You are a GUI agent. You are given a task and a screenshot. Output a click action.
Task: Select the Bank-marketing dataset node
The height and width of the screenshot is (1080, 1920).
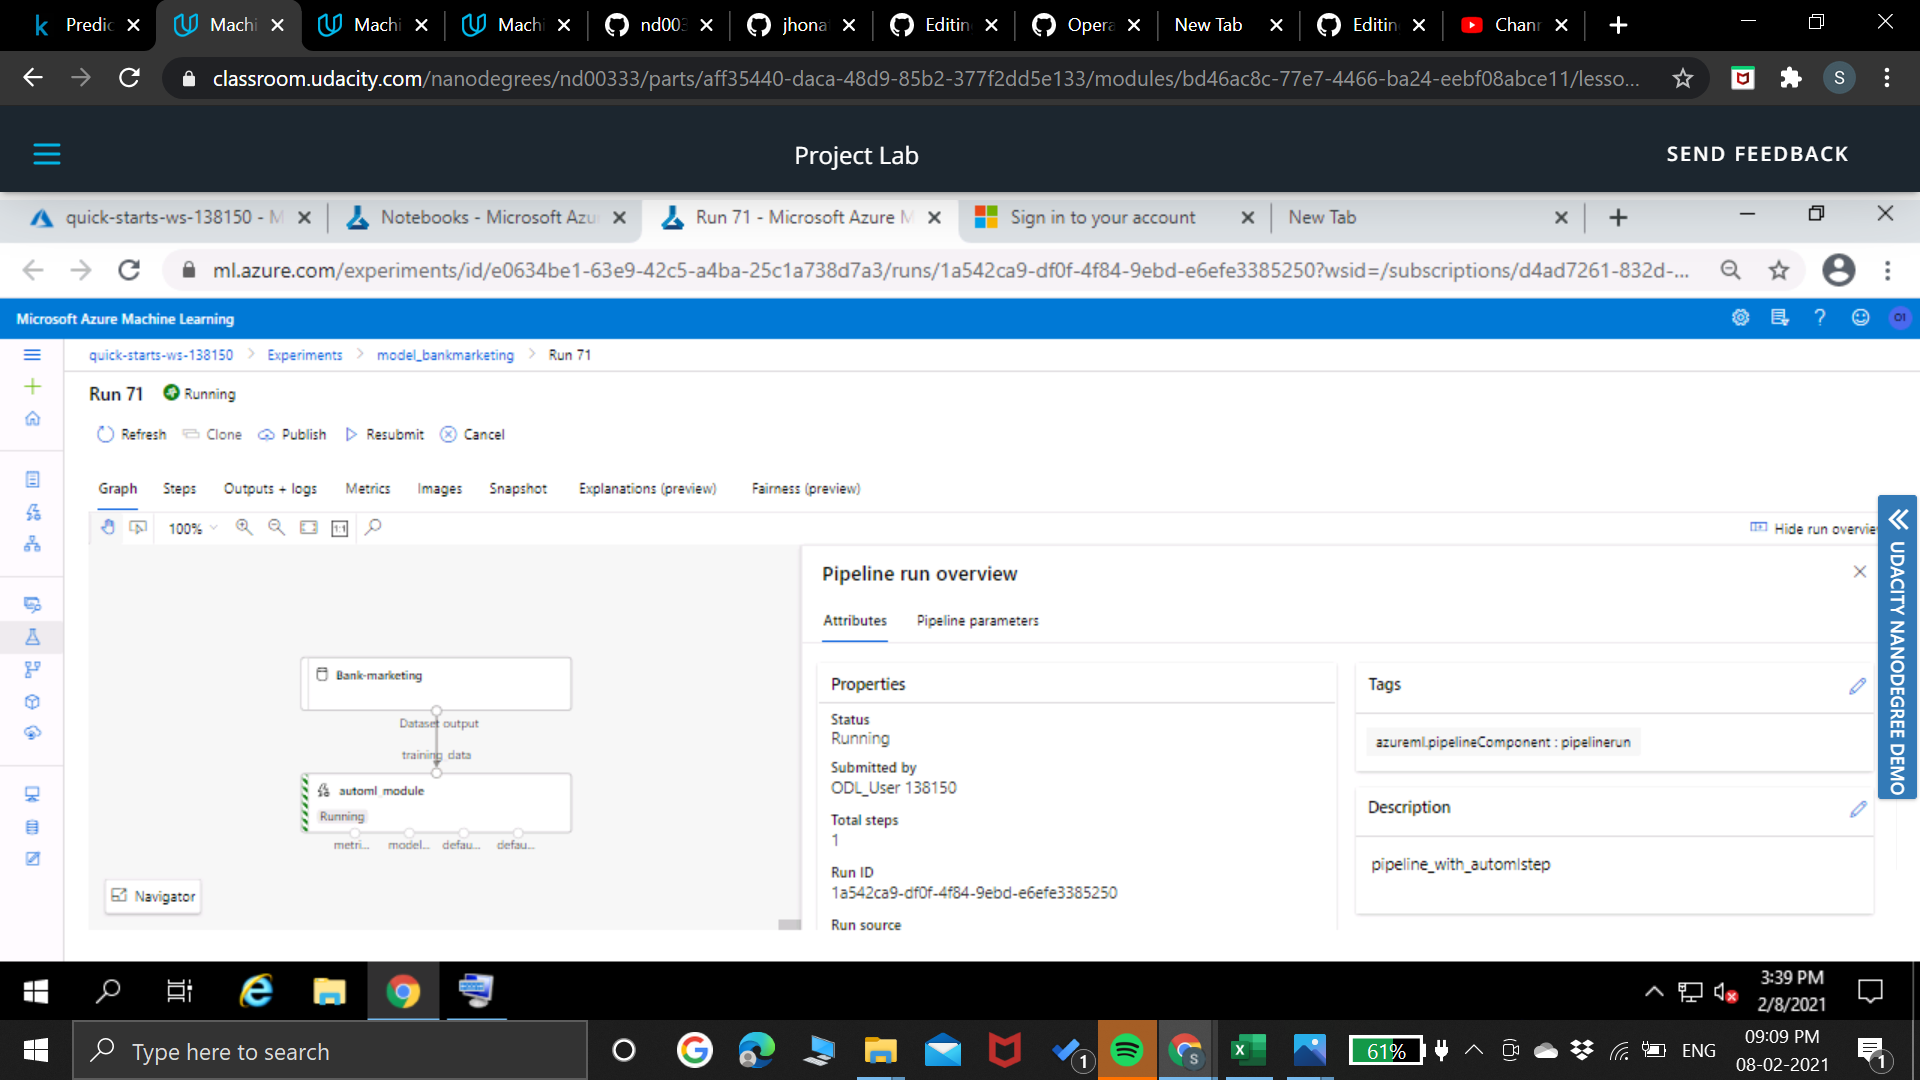pyautogui.click(x=436, y=683)
